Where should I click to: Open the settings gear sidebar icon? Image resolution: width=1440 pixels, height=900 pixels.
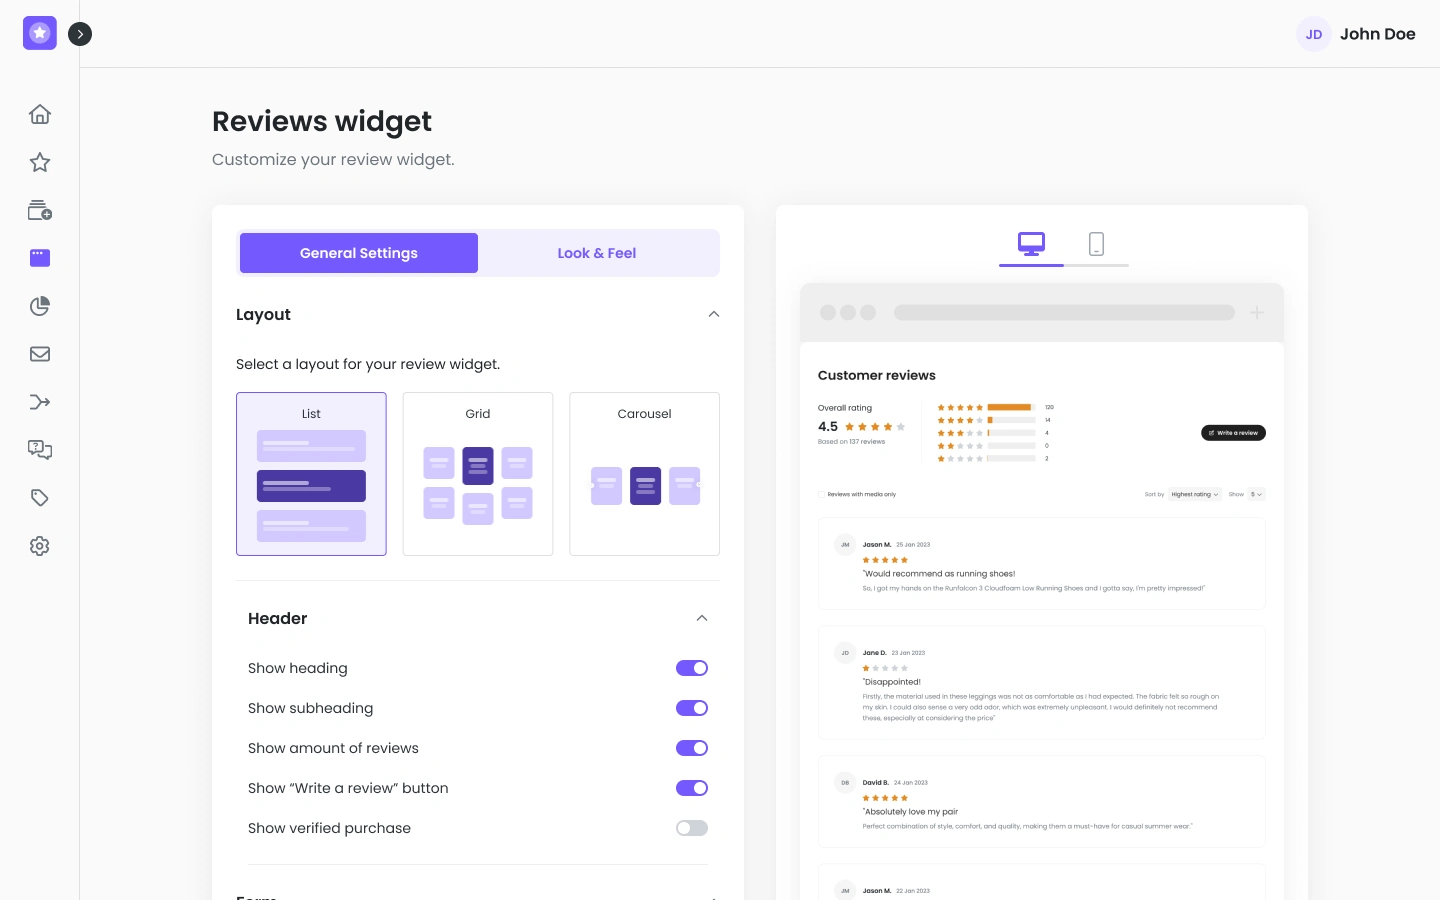tap(40, 546)
